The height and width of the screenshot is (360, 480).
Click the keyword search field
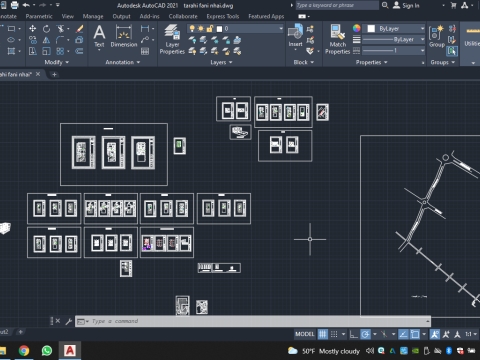337,5
